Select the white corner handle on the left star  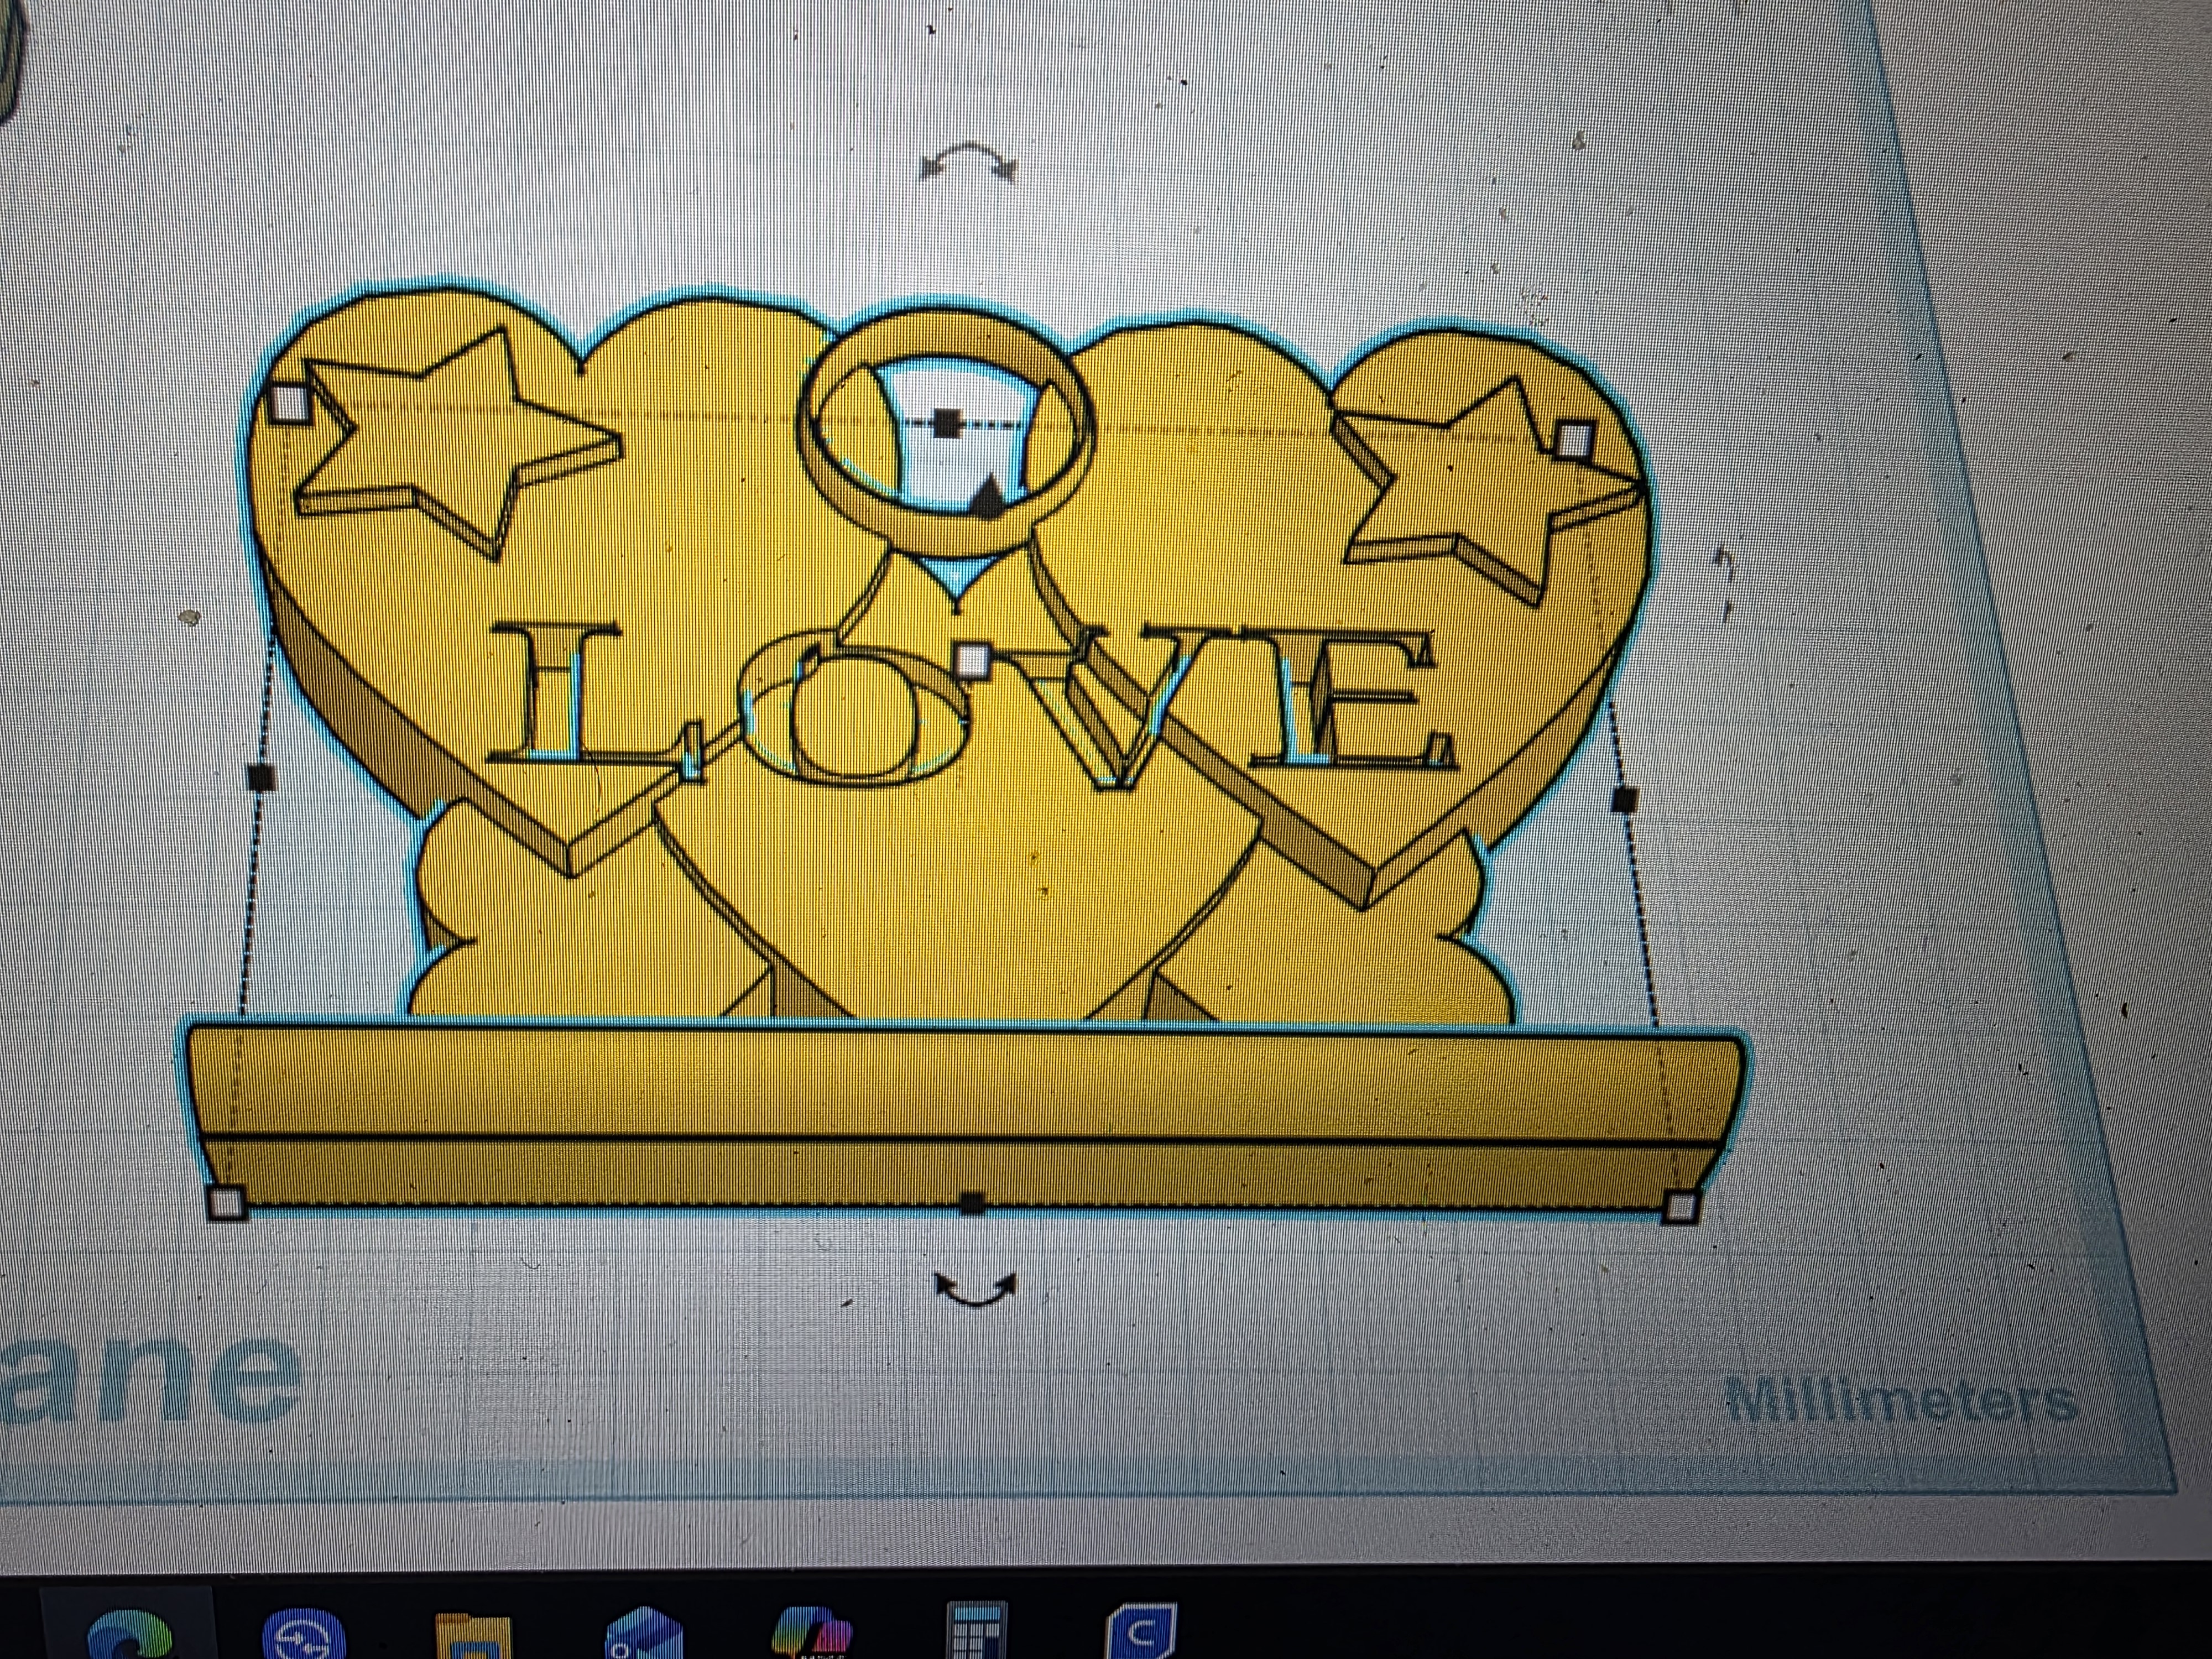coord(291,404)
